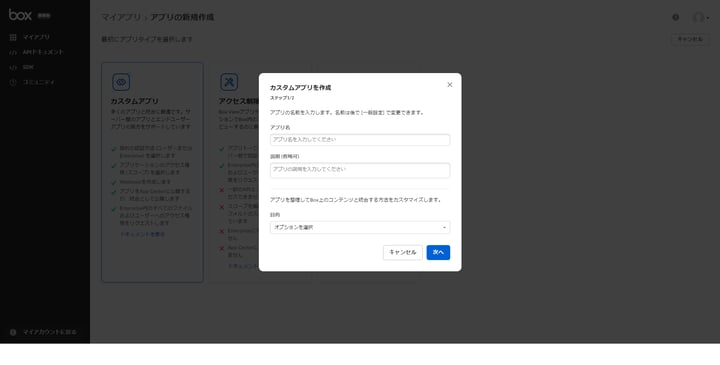Close the カスタムアプリを作成 dialog with X
720x365 pixels.
[x=450, y=85]
